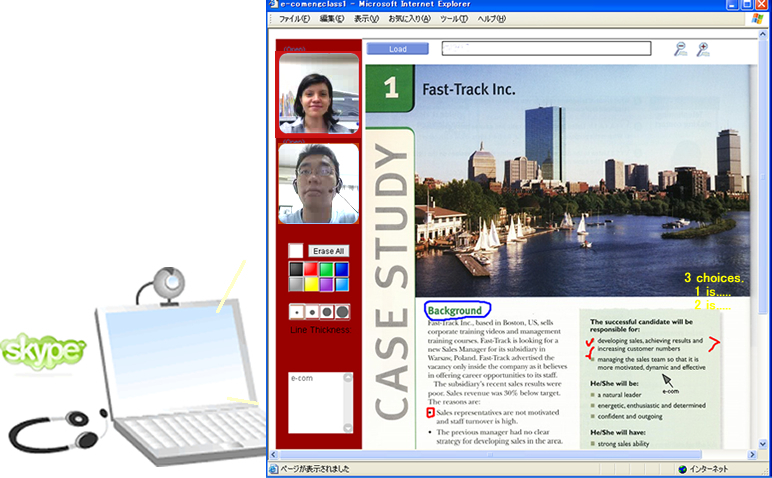Select the second line thickness option
The image size is (772, 478).
312,312
